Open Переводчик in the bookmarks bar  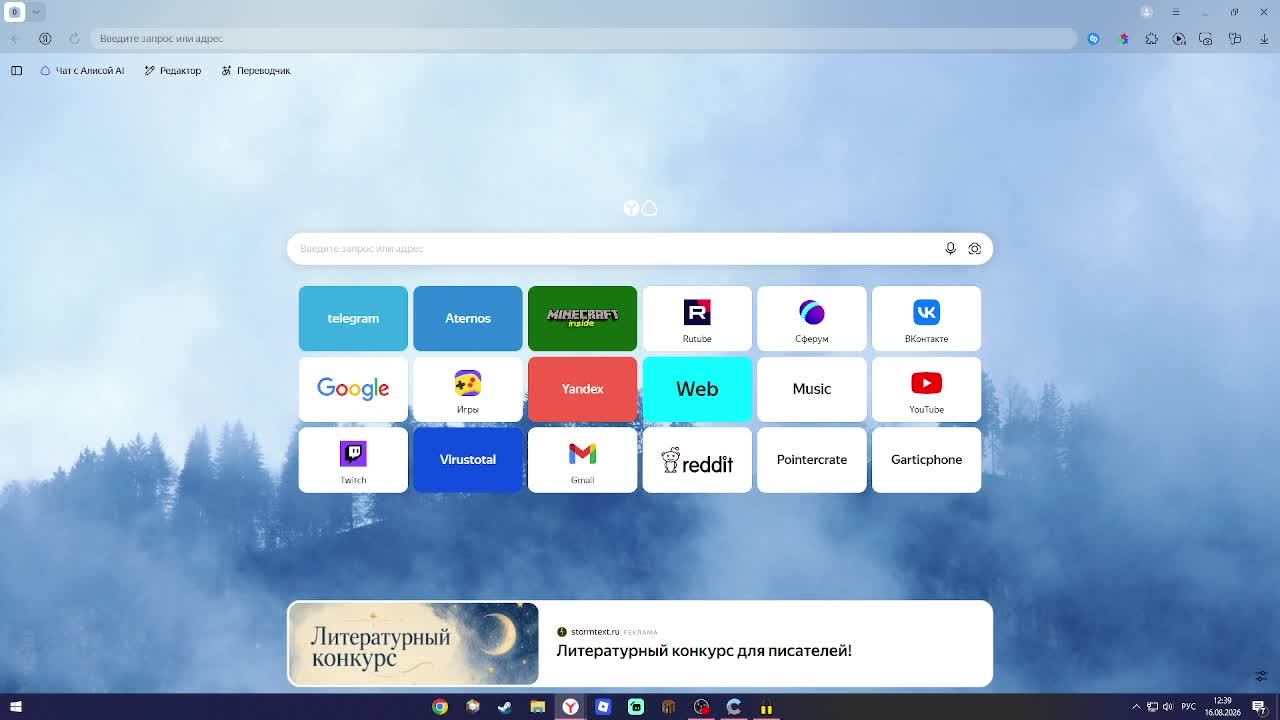[x=256, y=71]
